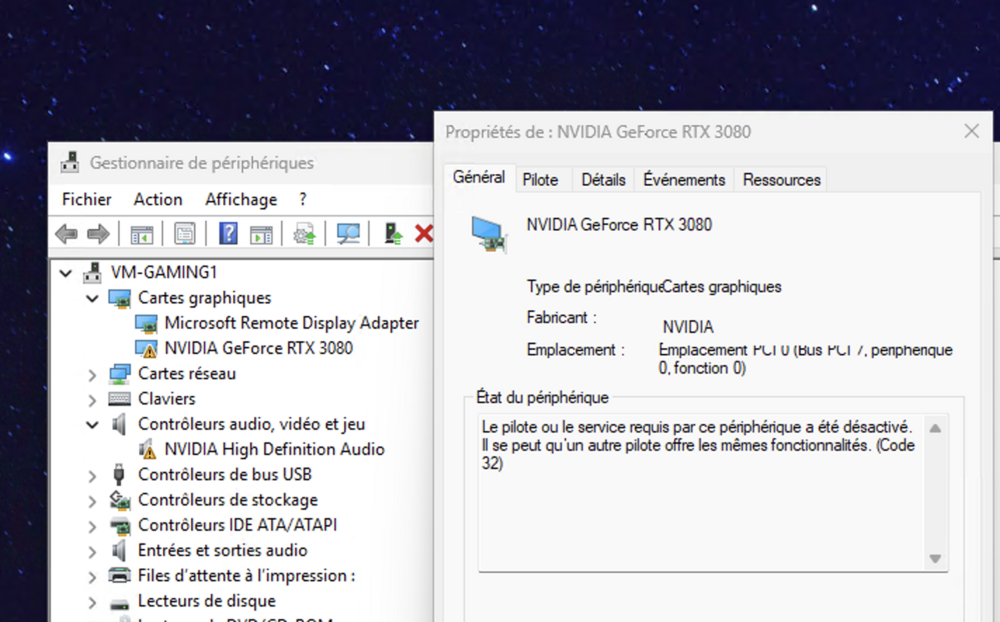The width and height of the screenshot is (1000, 622).
Task: Click the Update driver toolbar icon
Action: tap(304, 234)
